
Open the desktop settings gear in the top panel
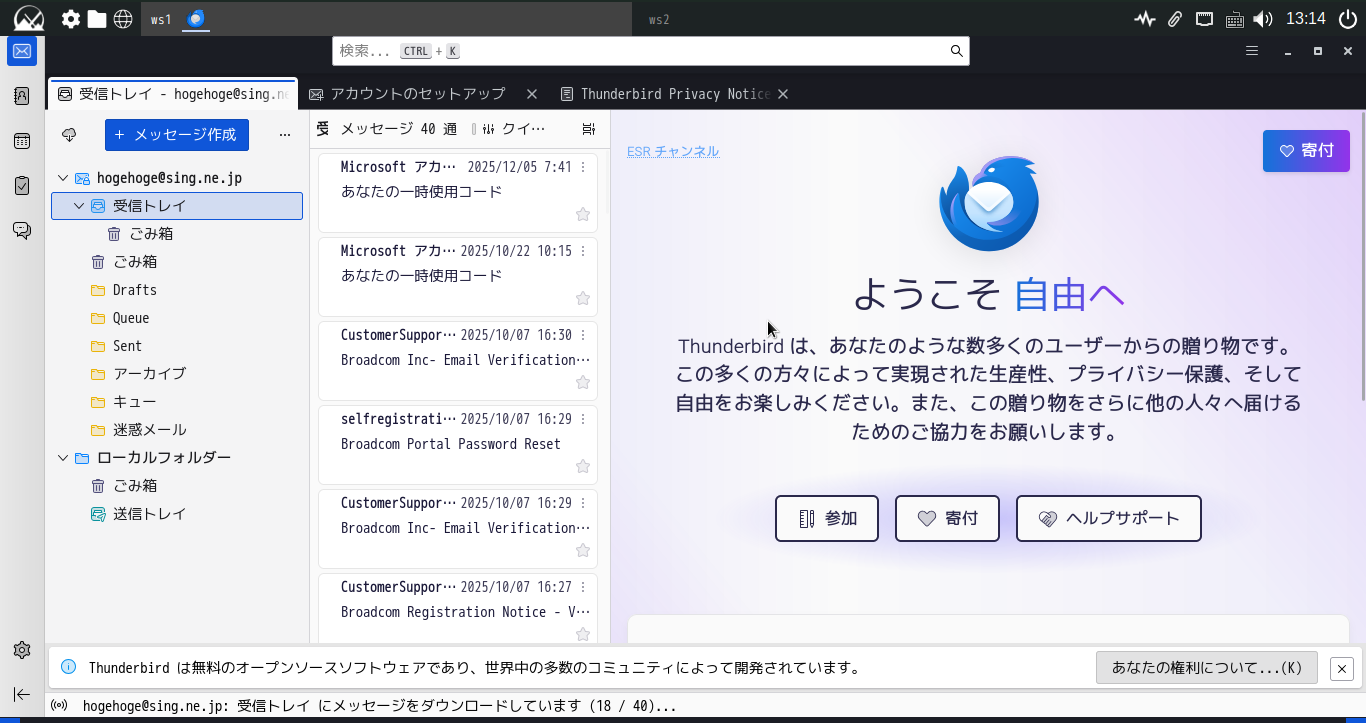tap(71, 19)
